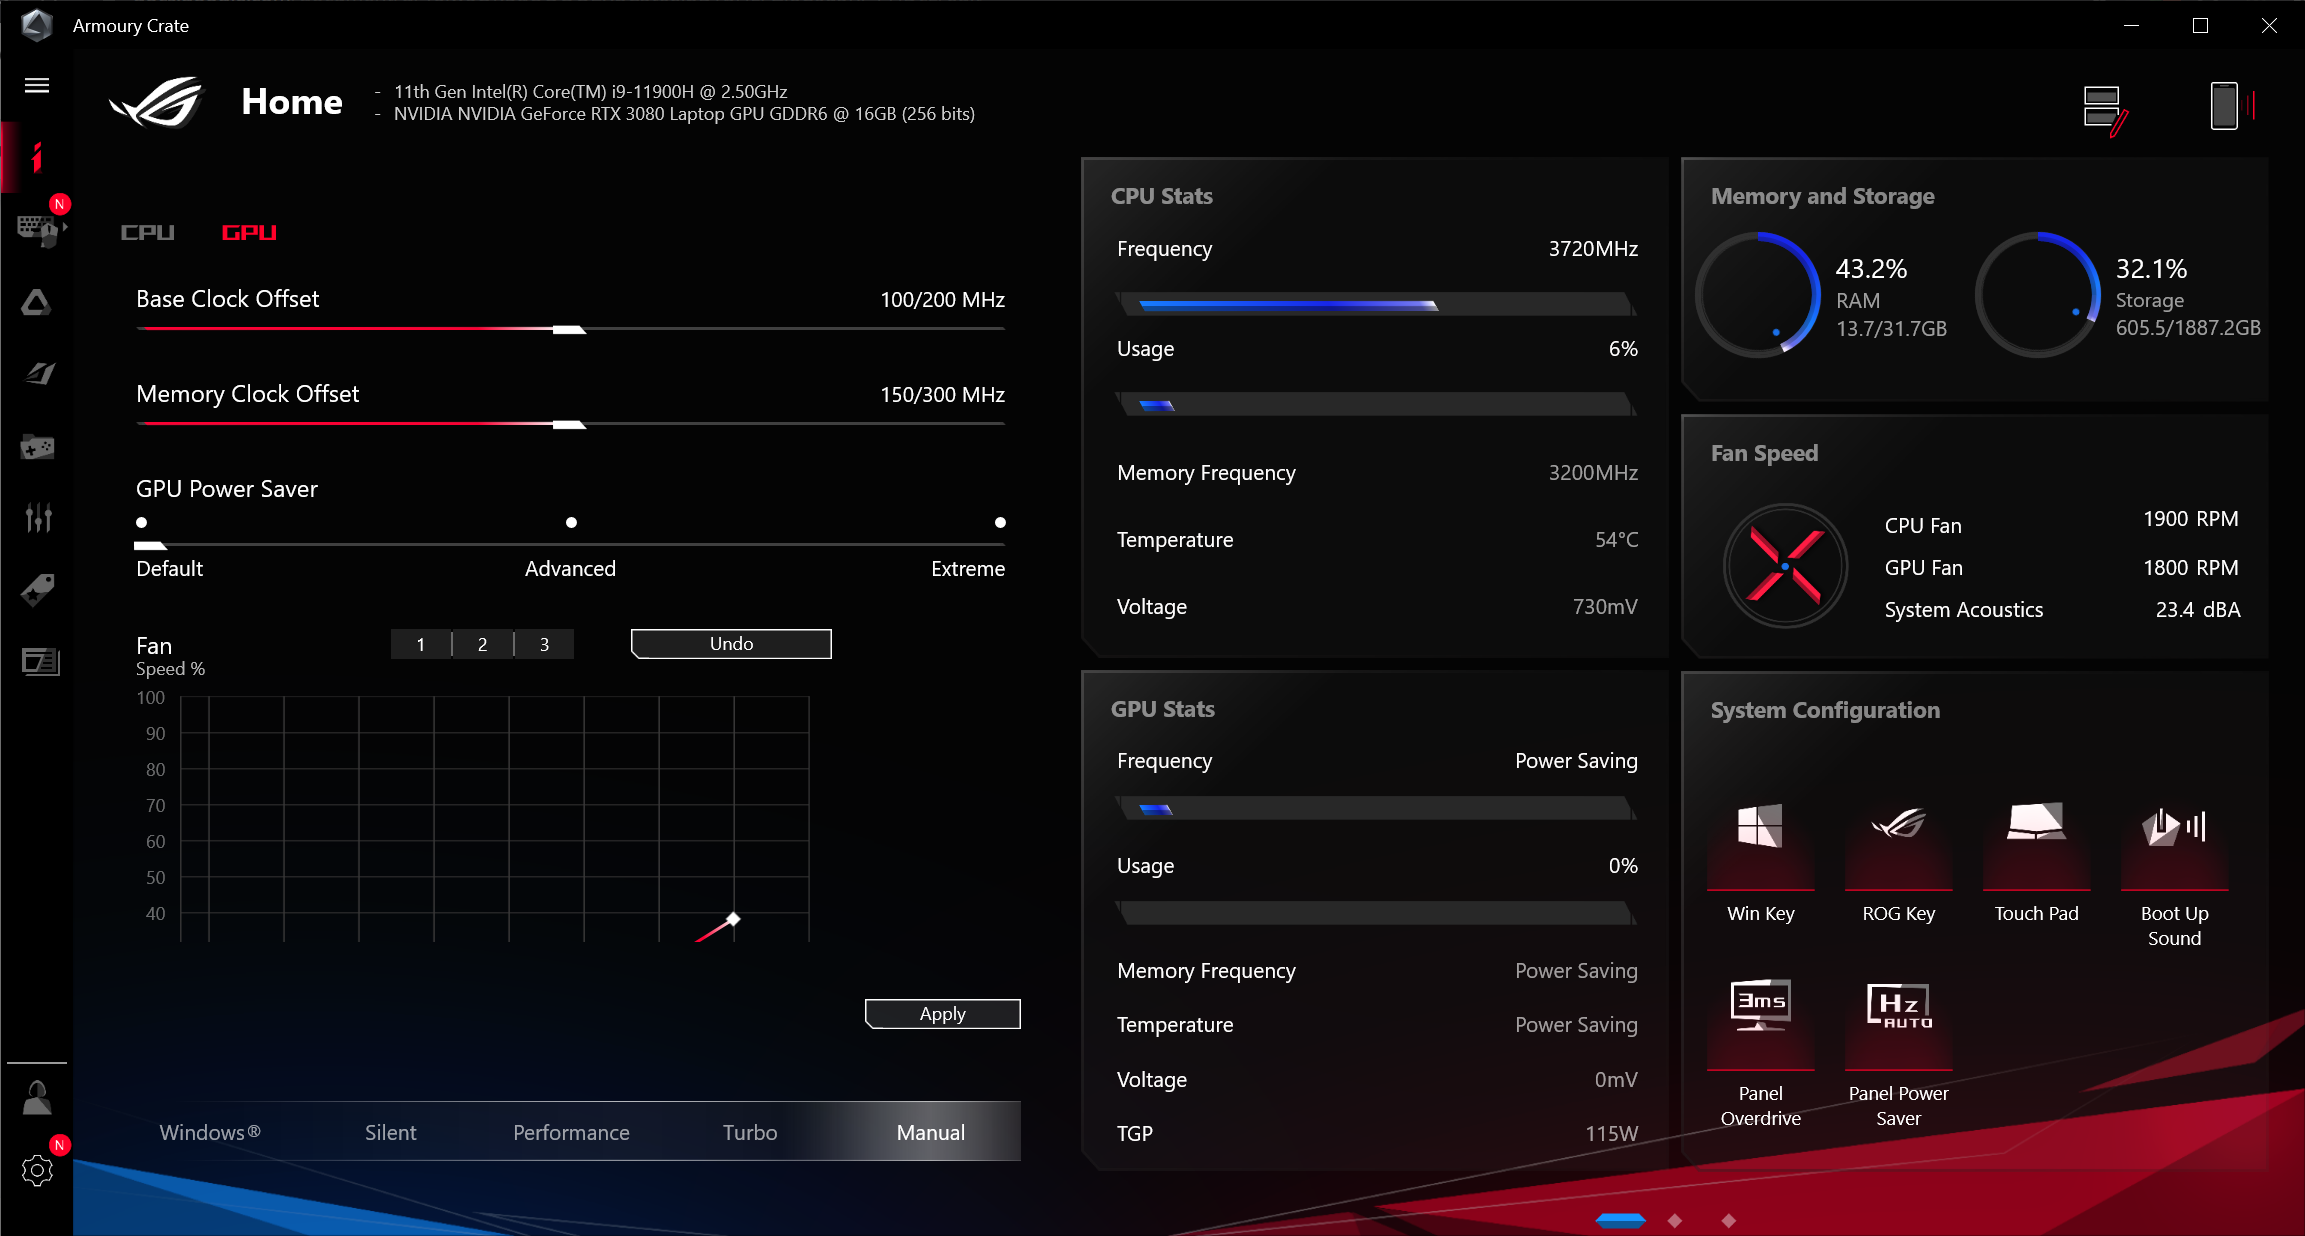Select fan curve preset 1
2305x1236 pixels.
[x=421, y=644]
